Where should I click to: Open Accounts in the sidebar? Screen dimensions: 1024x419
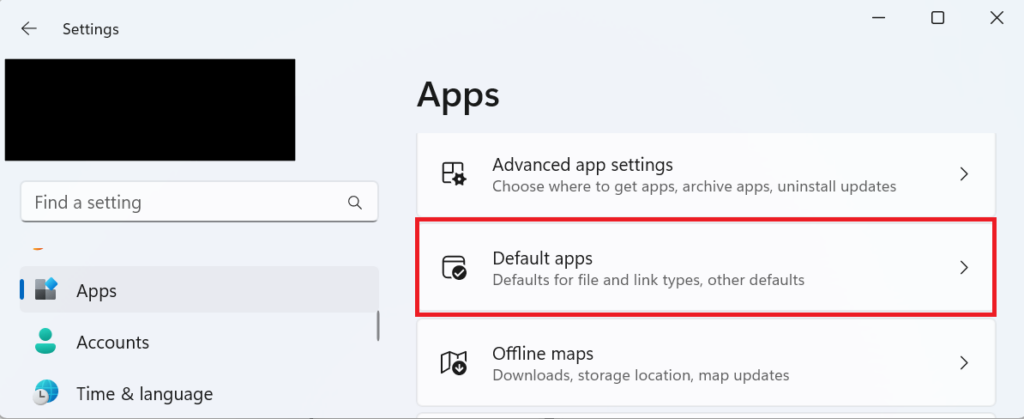[199, 342]
